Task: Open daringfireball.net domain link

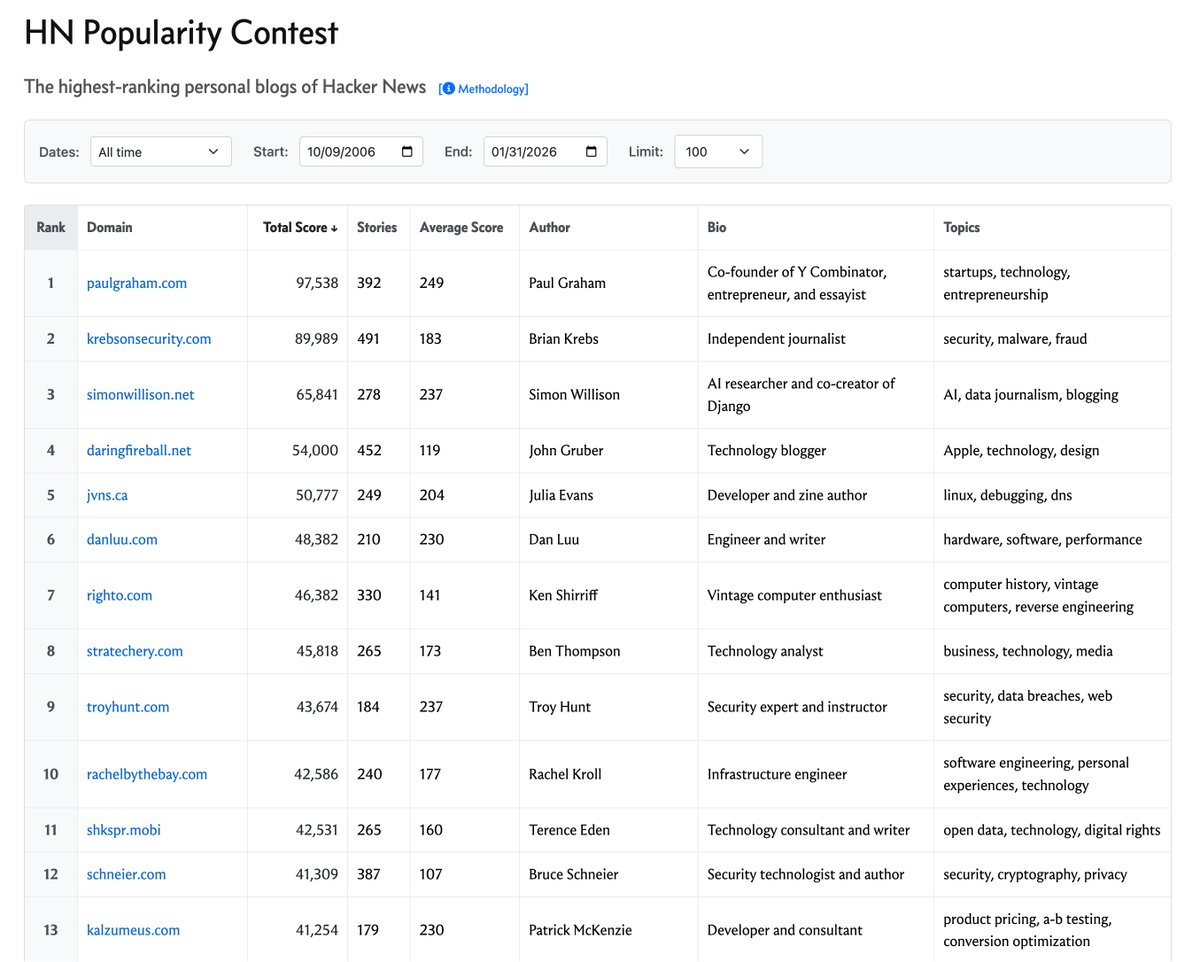Action: pyautogui.click(x=139, y=451)
